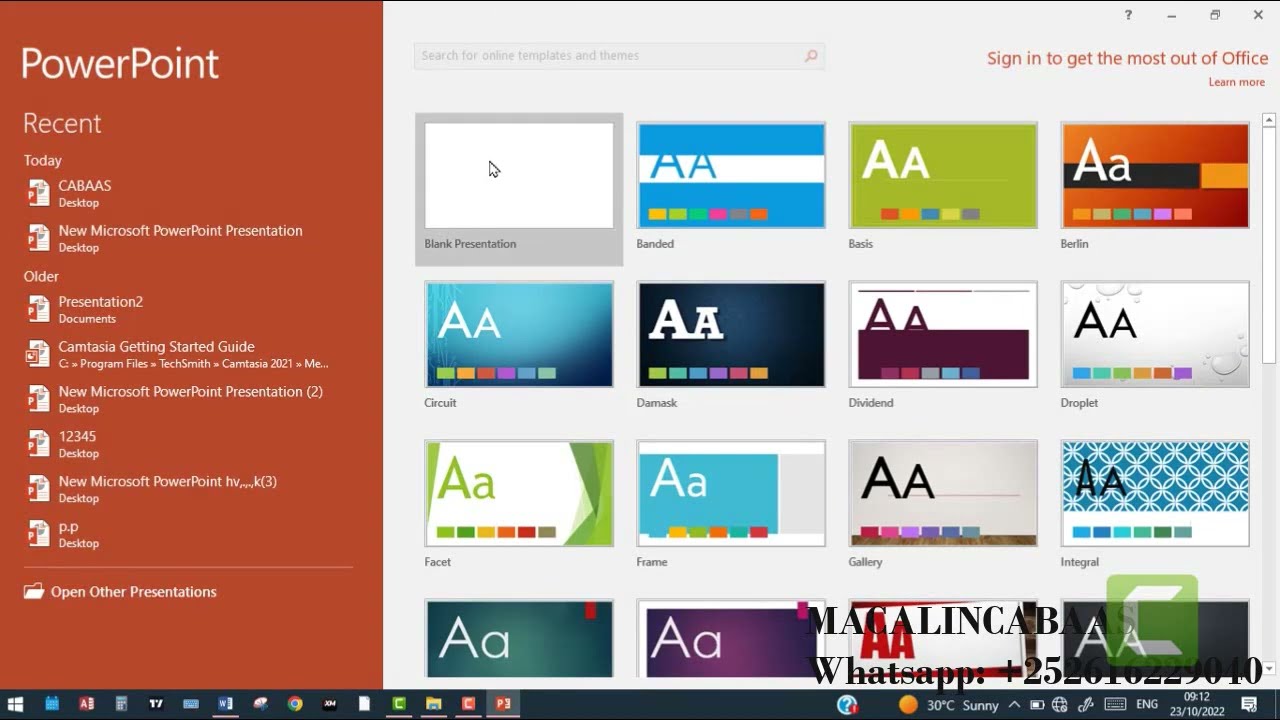
Task: Switch to the green Camtasia taskbar icon
Action: pos(399,704)
